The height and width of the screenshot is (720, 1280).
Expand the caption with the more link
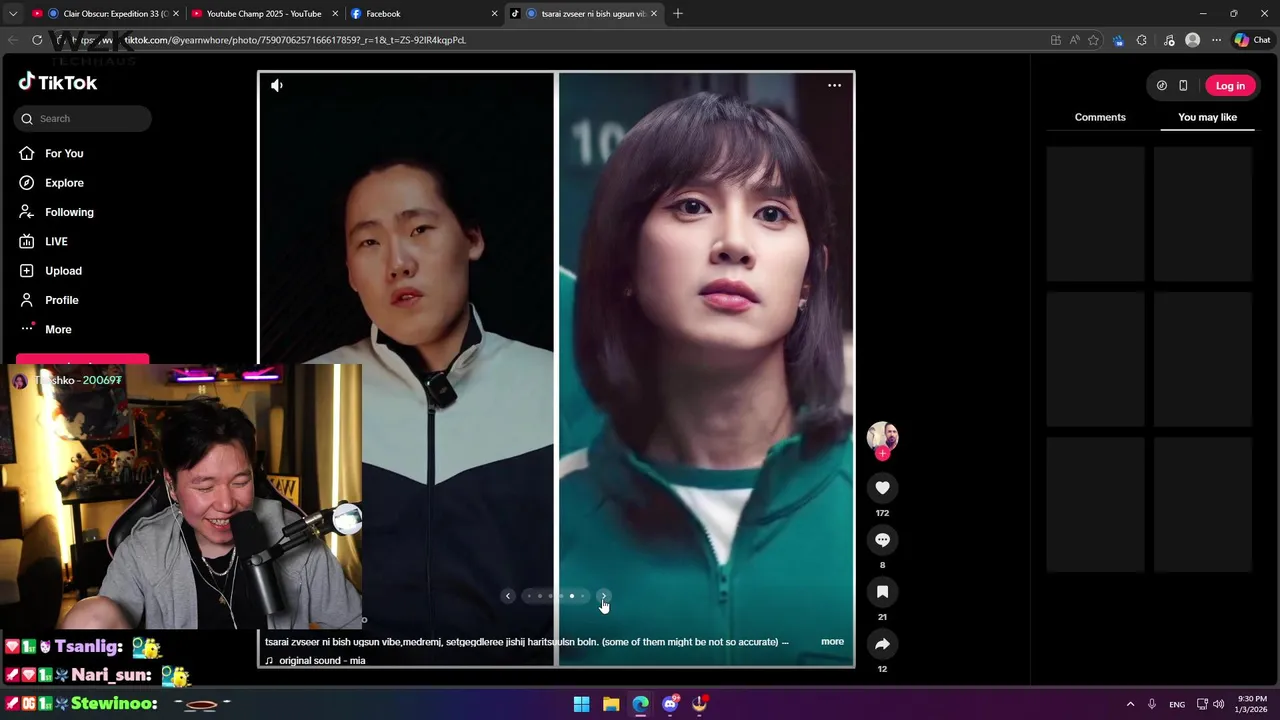832,642
